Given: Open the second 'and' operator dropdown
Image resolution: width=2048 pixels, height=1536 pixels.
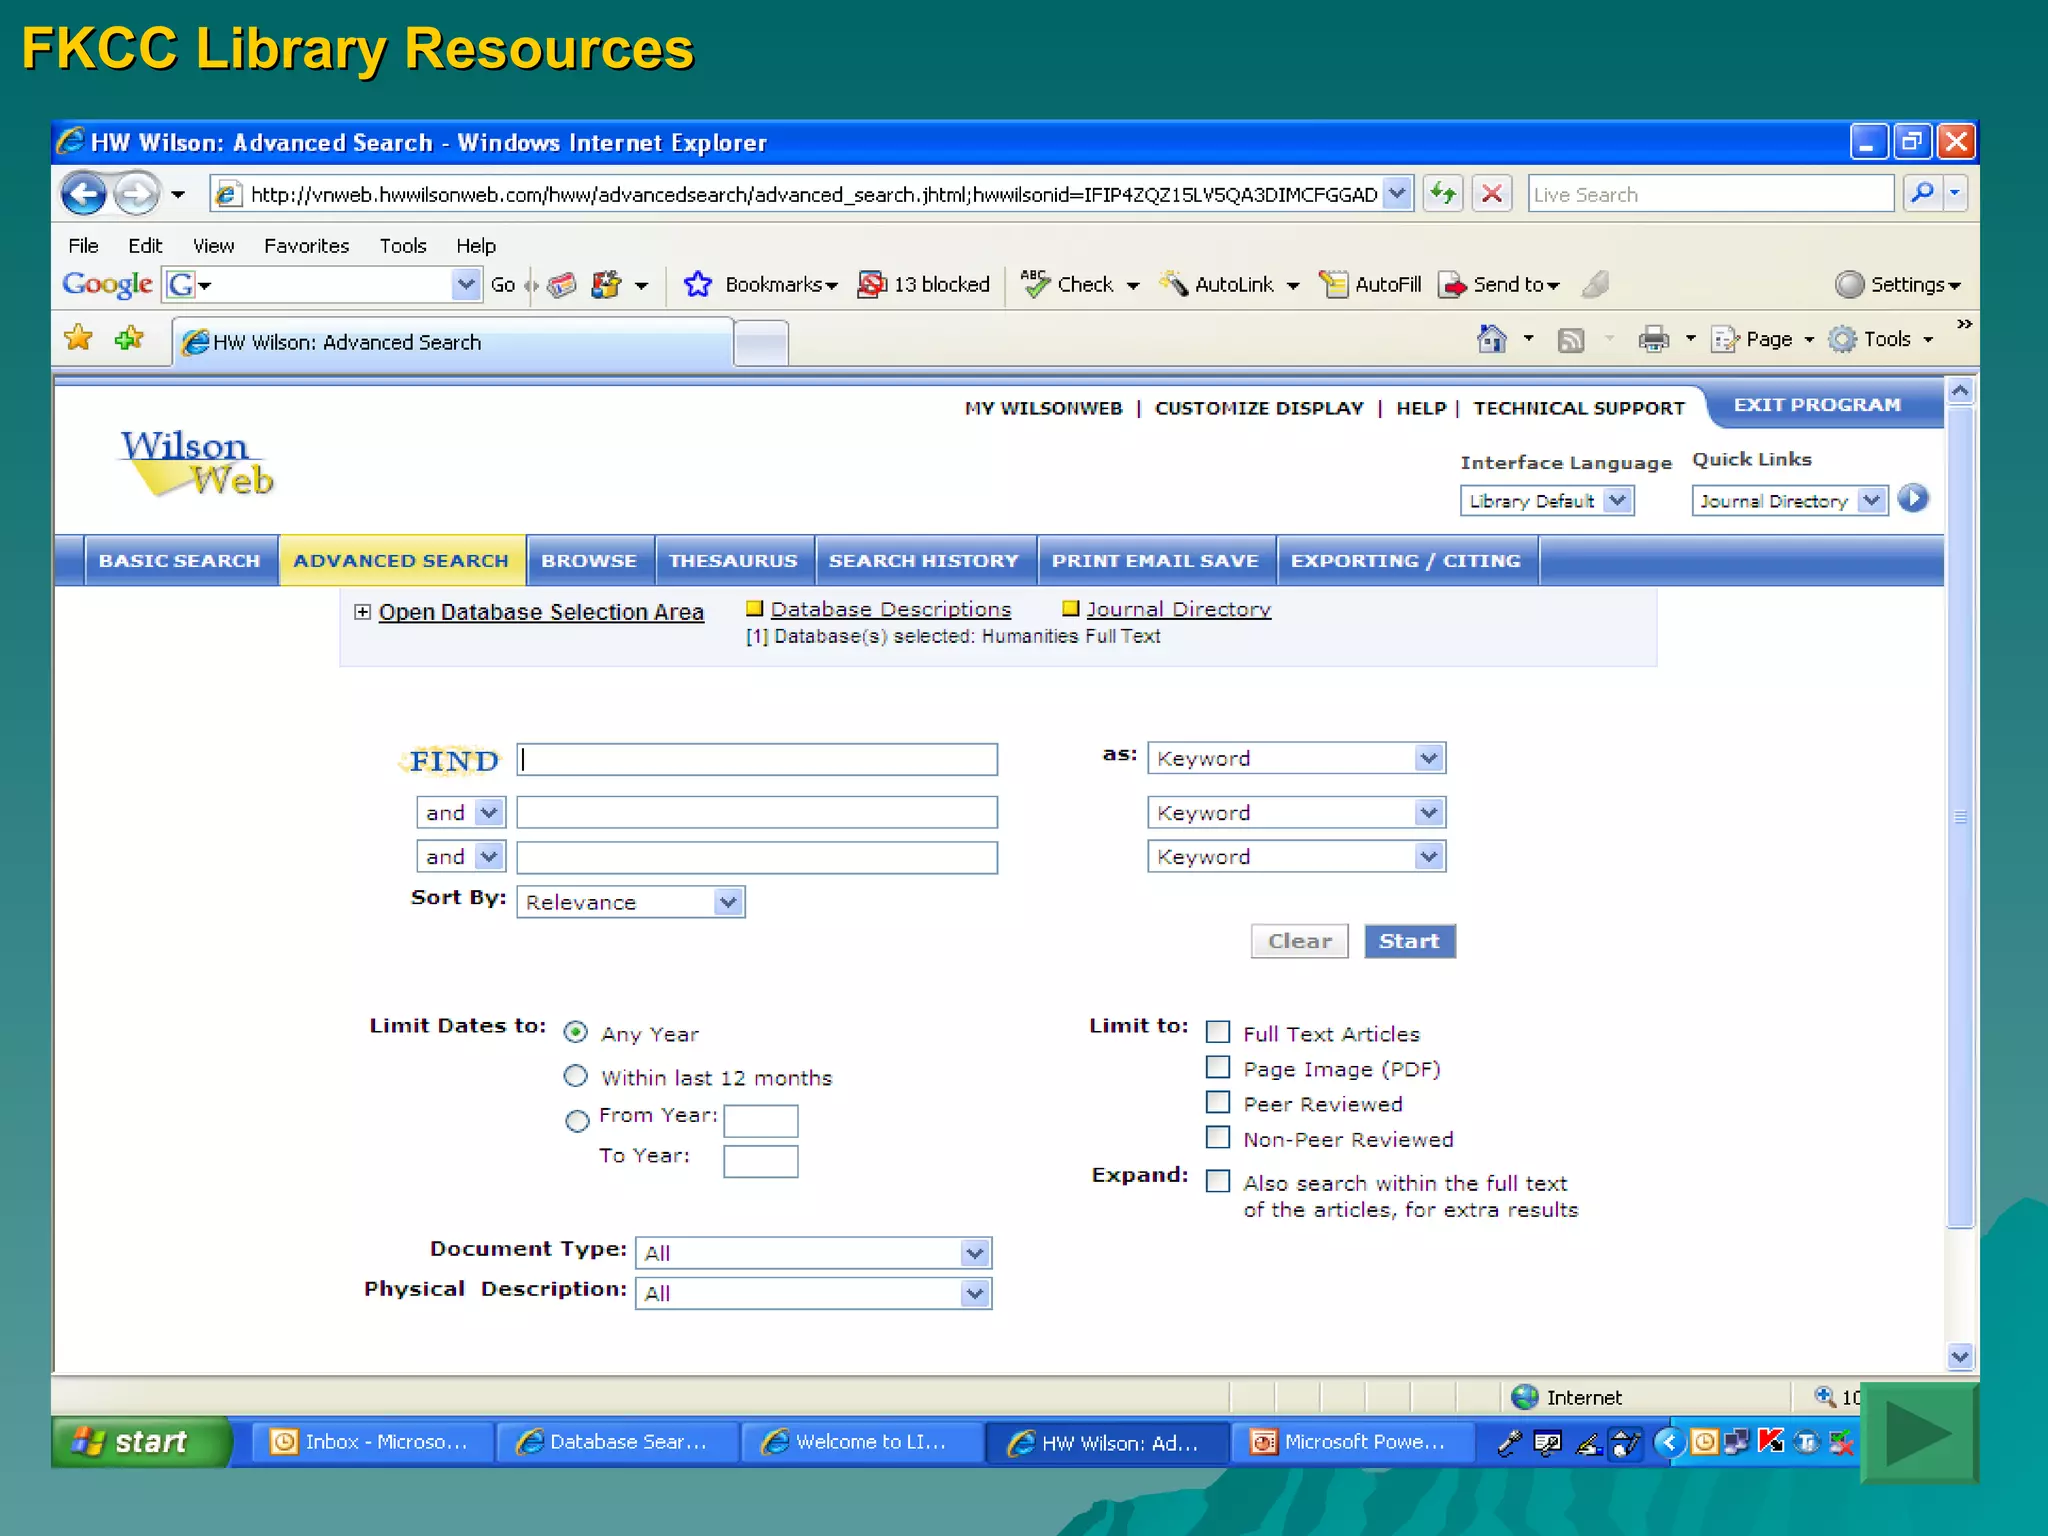Looking at the screenshot, I should pyautogui.click(x=461, y=856).
